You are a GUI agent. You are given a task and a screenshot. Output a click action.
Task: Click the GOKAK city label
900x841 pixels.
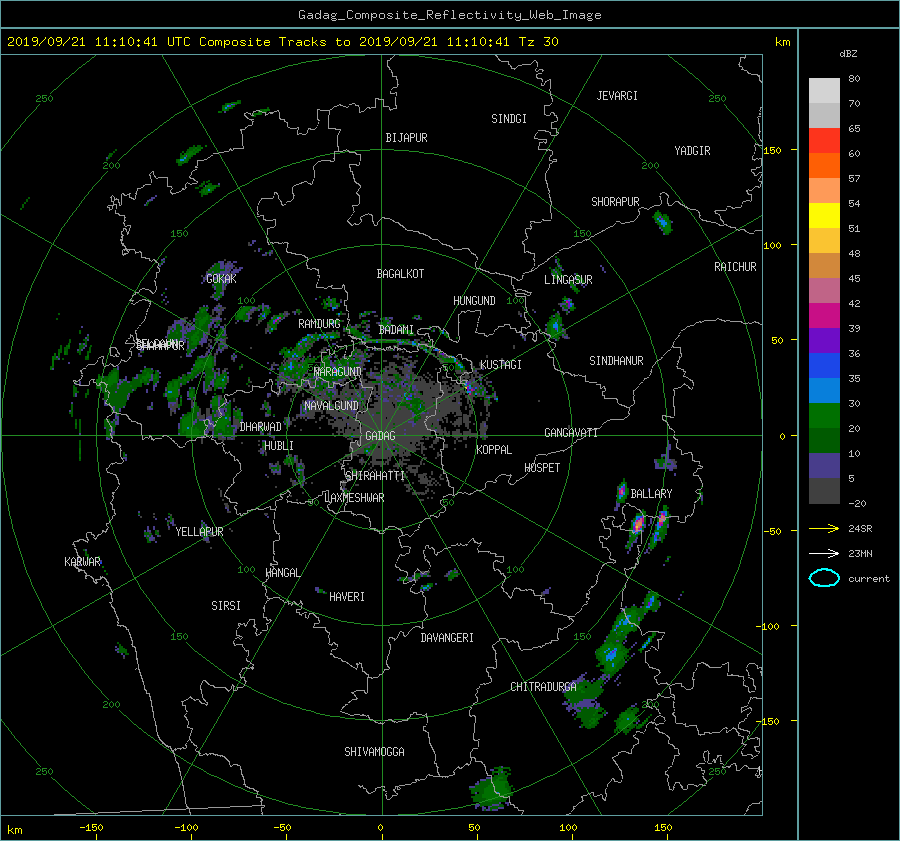pyautogui.click(x=221, y=279)
